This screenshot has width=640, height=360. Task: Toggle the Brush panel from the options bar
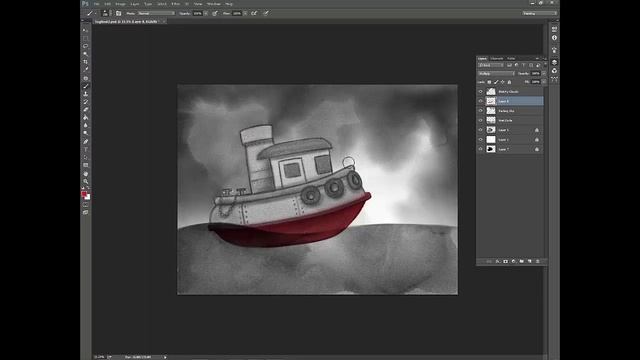(x=118, y=13)
